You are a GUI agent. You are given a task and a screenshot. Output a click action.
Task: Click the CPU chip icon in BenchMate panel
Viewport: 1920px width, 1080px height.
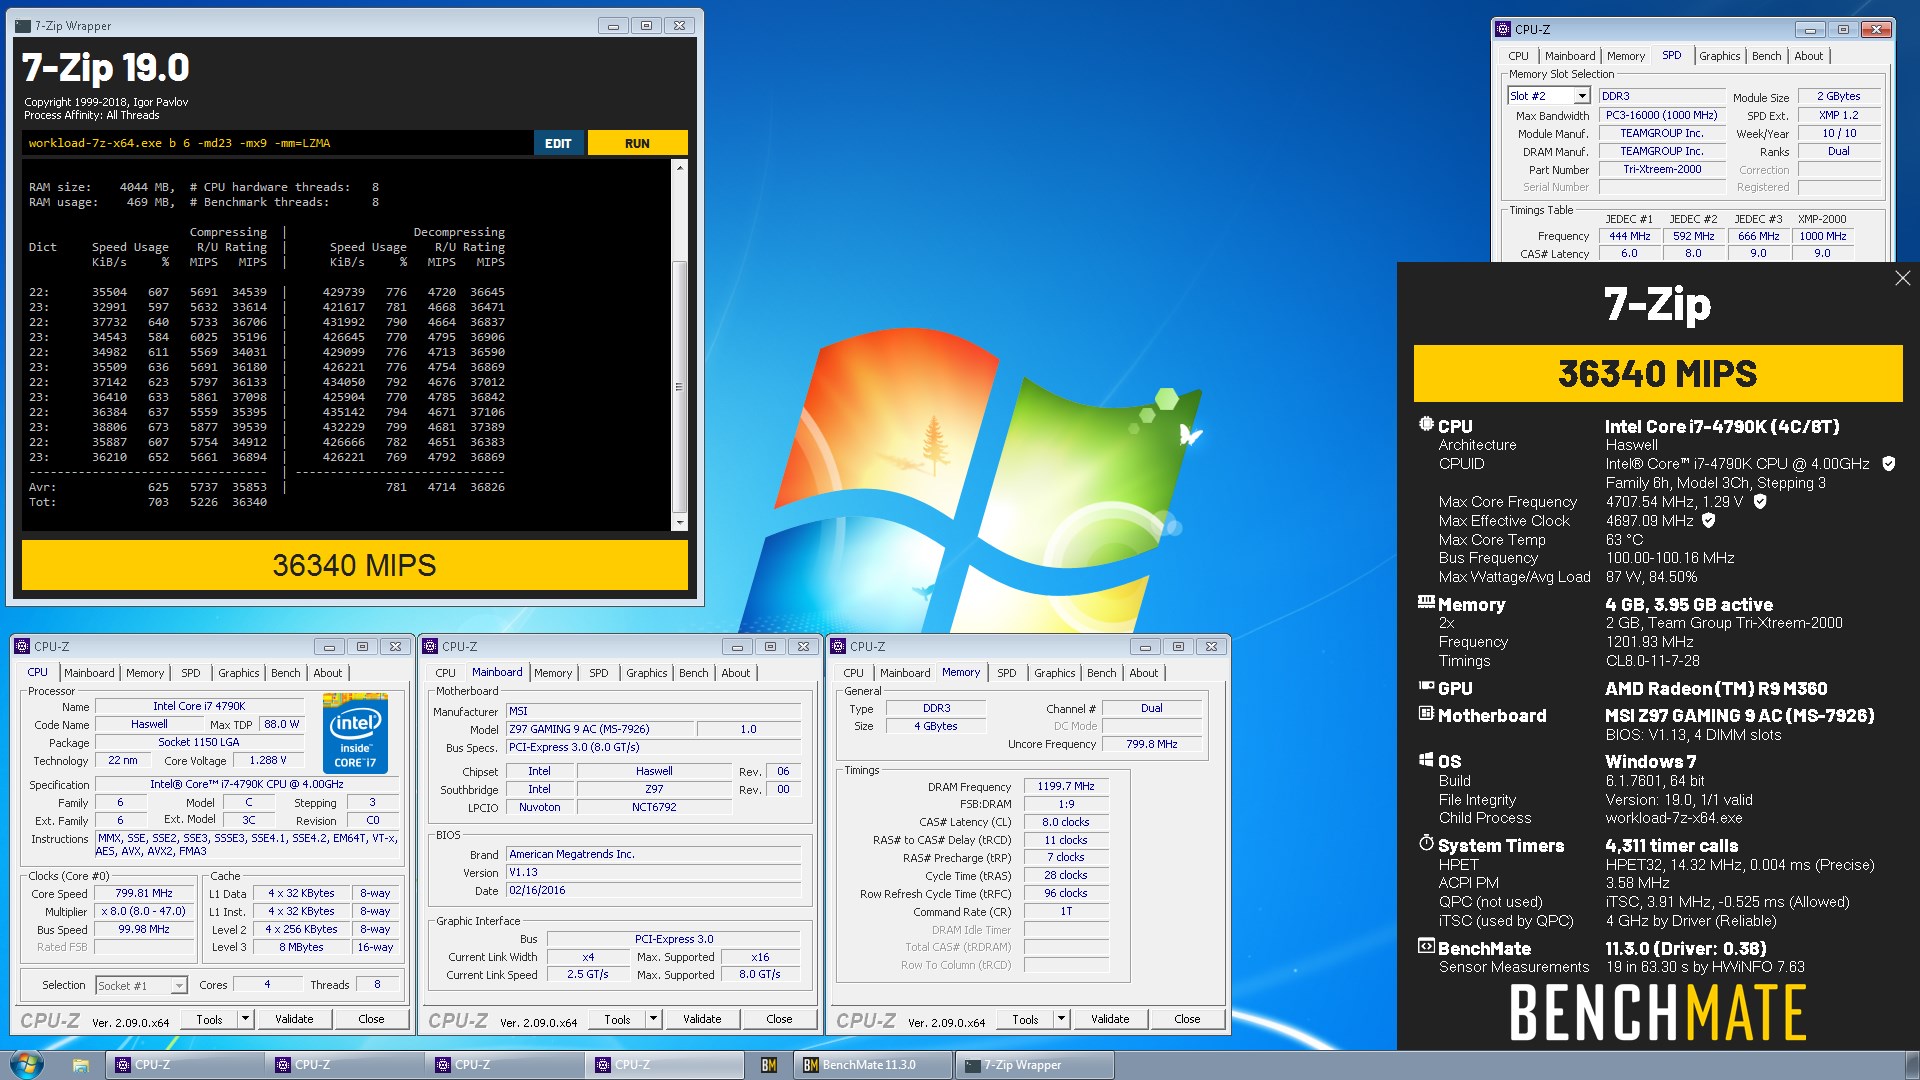pyautogui.click(x=1426, y=424)
